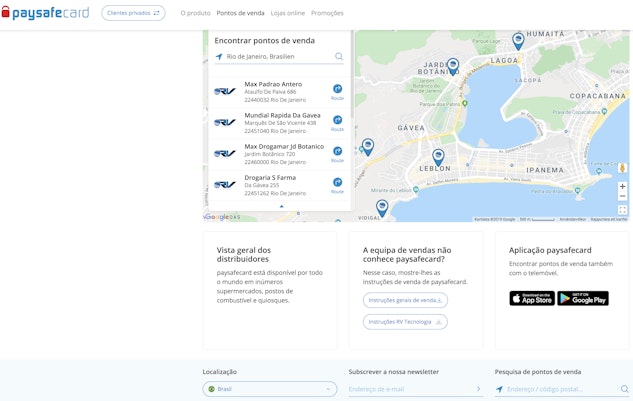Click the map pin near Vidigal
Screen dimensions: 633x401
click(x=382, y=208)
